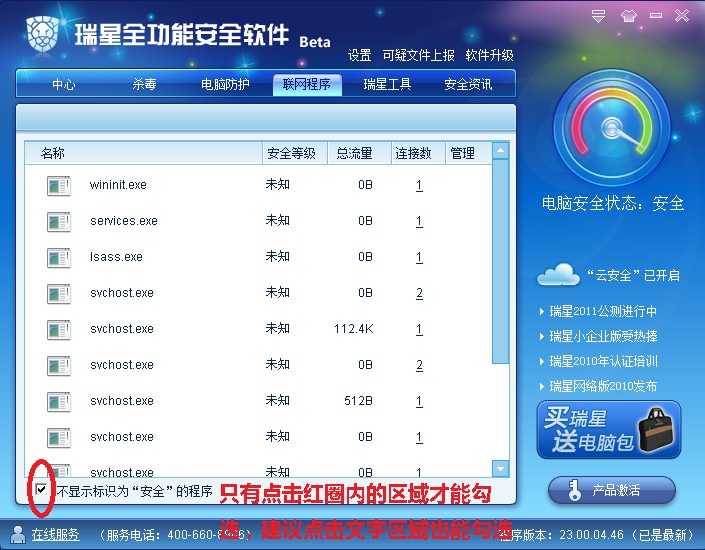This screenshot has width=705, height=550.
Task: Click the 112.4K traffic value
Action: pyautogui.click(x=353, y=329)
